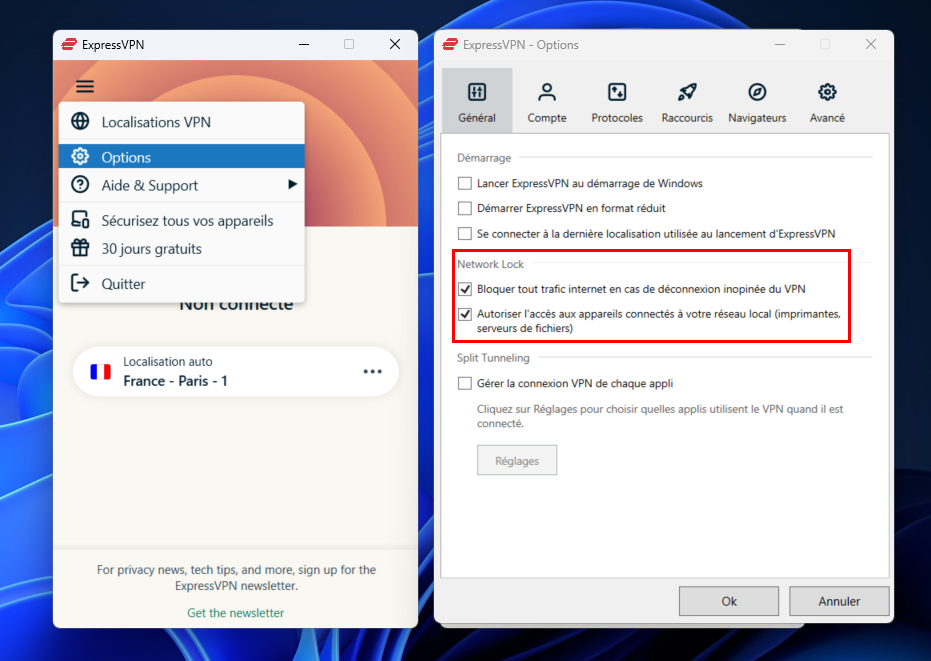Click the Cliquez sur Réglages help text
Screen dimensions: 931x661
(660, 416)
